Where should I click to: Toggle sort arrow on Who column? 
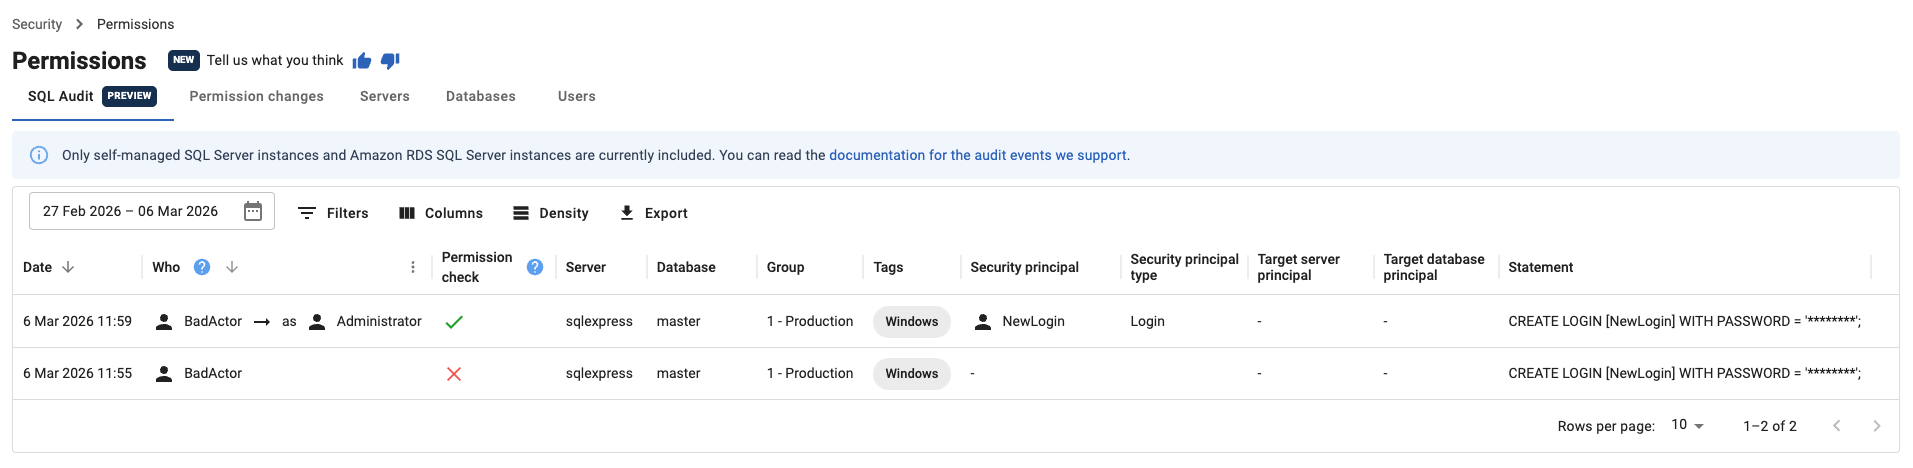232,267
